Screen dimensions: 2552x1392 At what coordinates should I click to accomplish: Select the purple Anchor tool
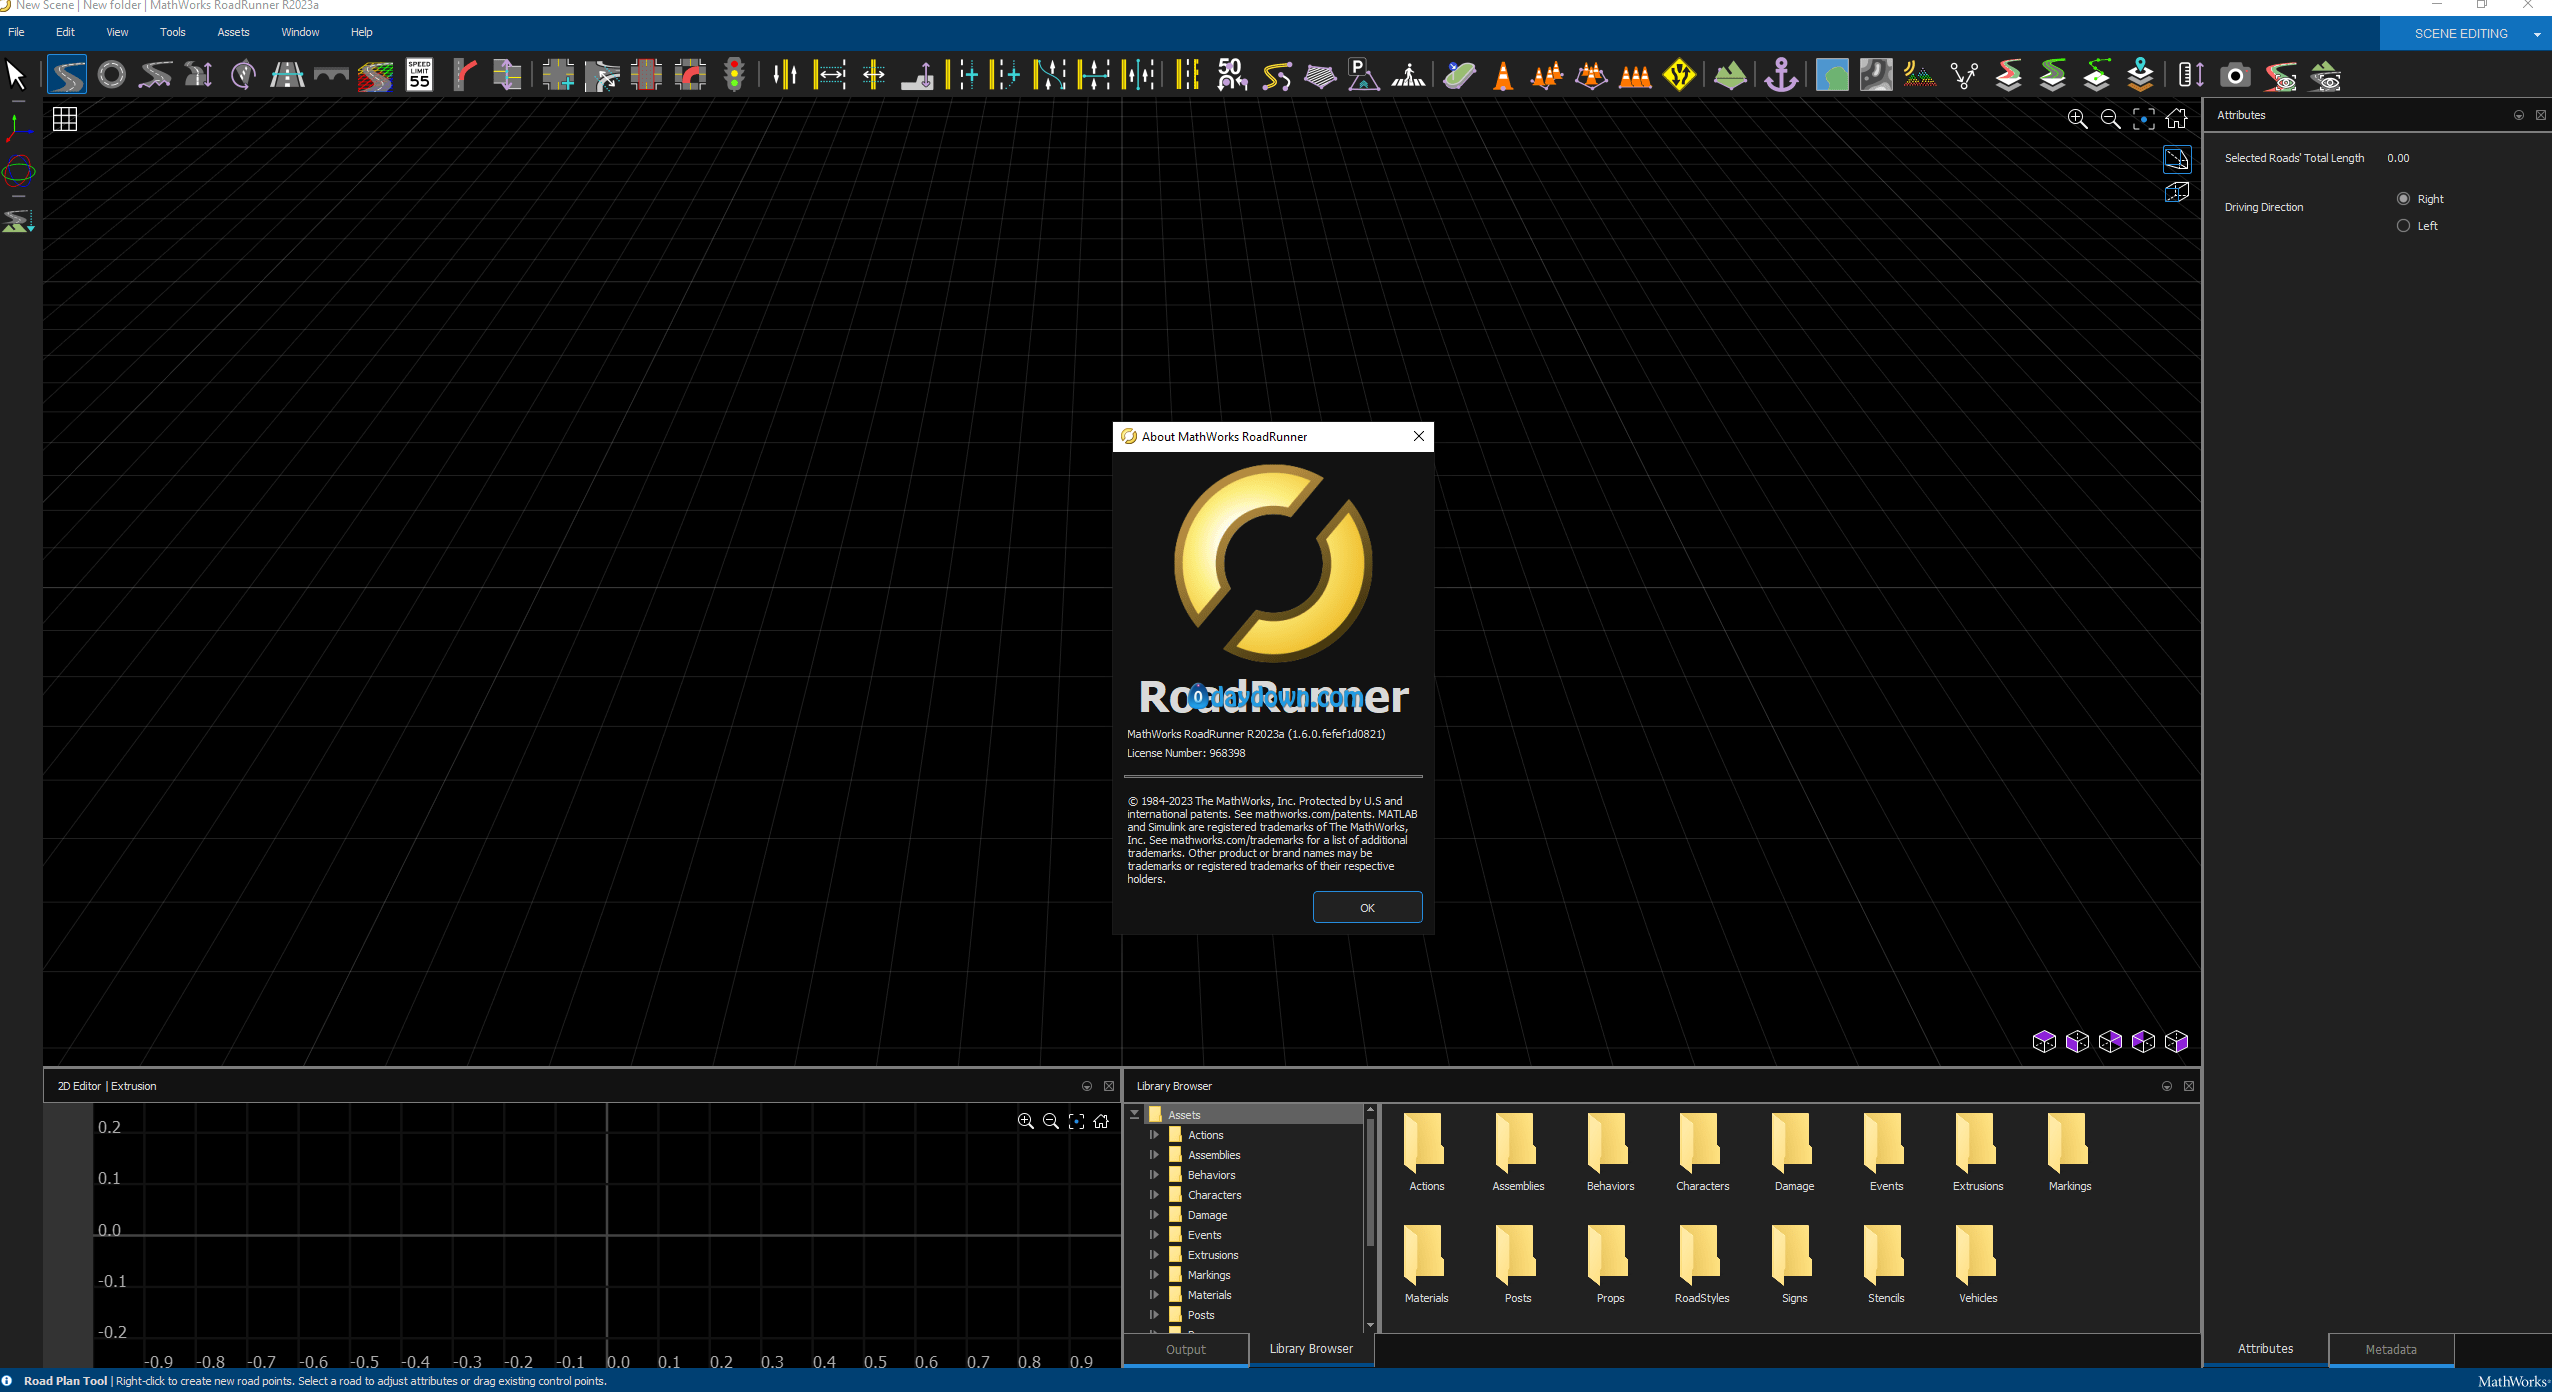click(x=1781, y=75)
